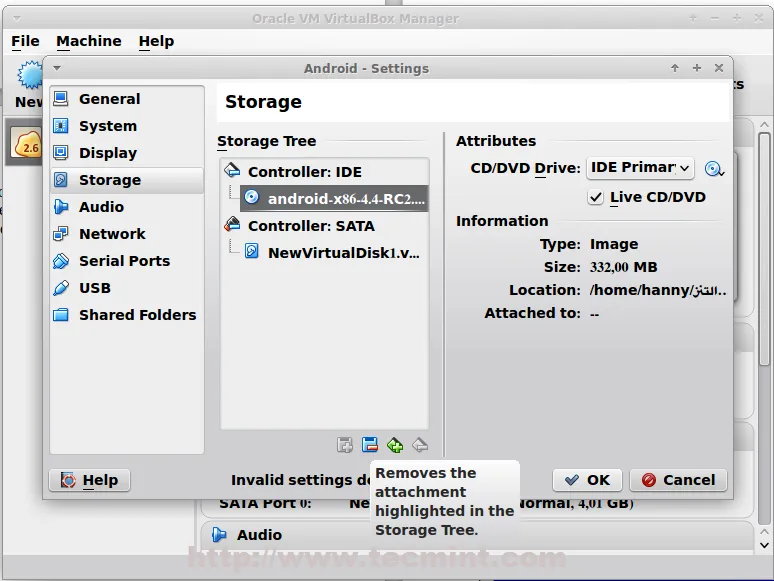774x581 pixels.
Task: Open the Machine menu
Action: point(88,41)
